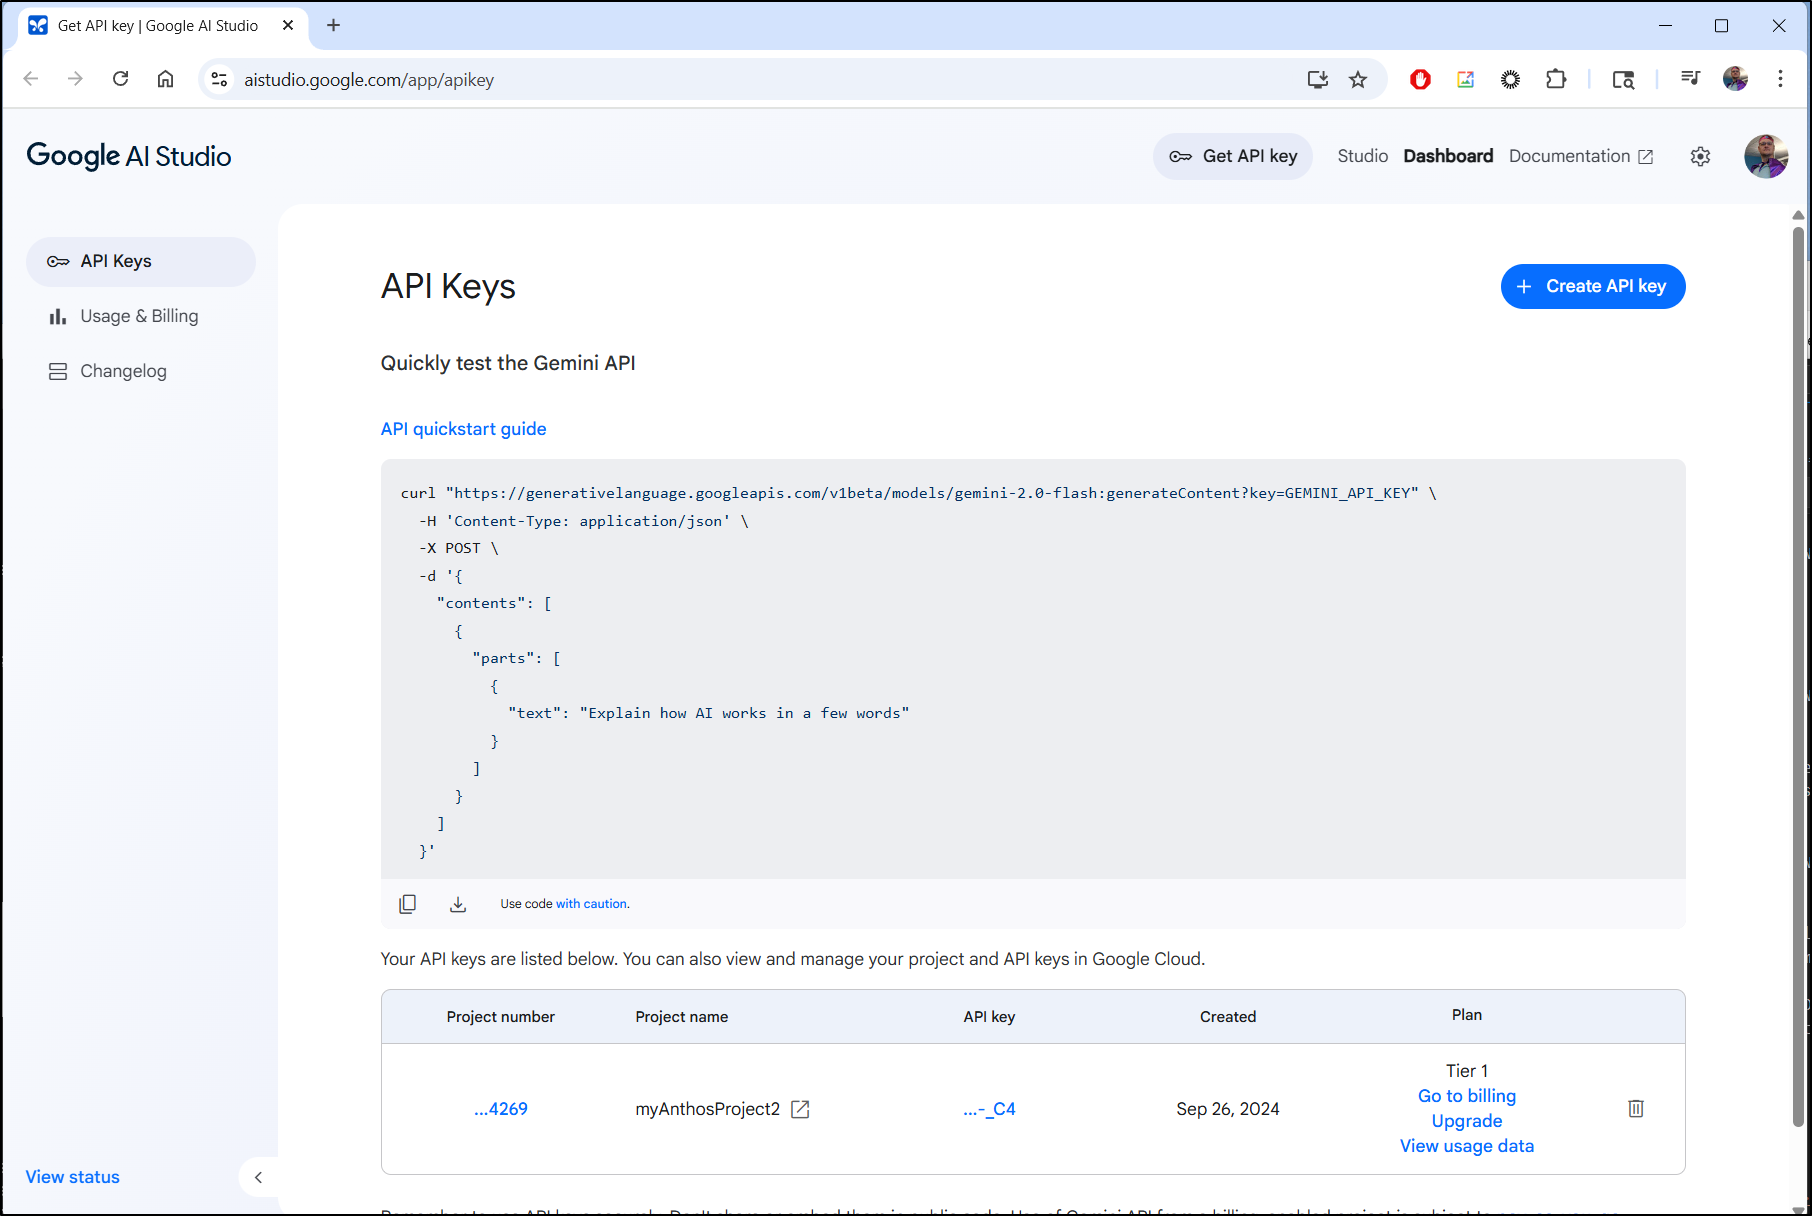Image resolution: width=1812 pixels, height=1216 pixels.
Task: Open the 'with caution' link
Action: point(592,904)
